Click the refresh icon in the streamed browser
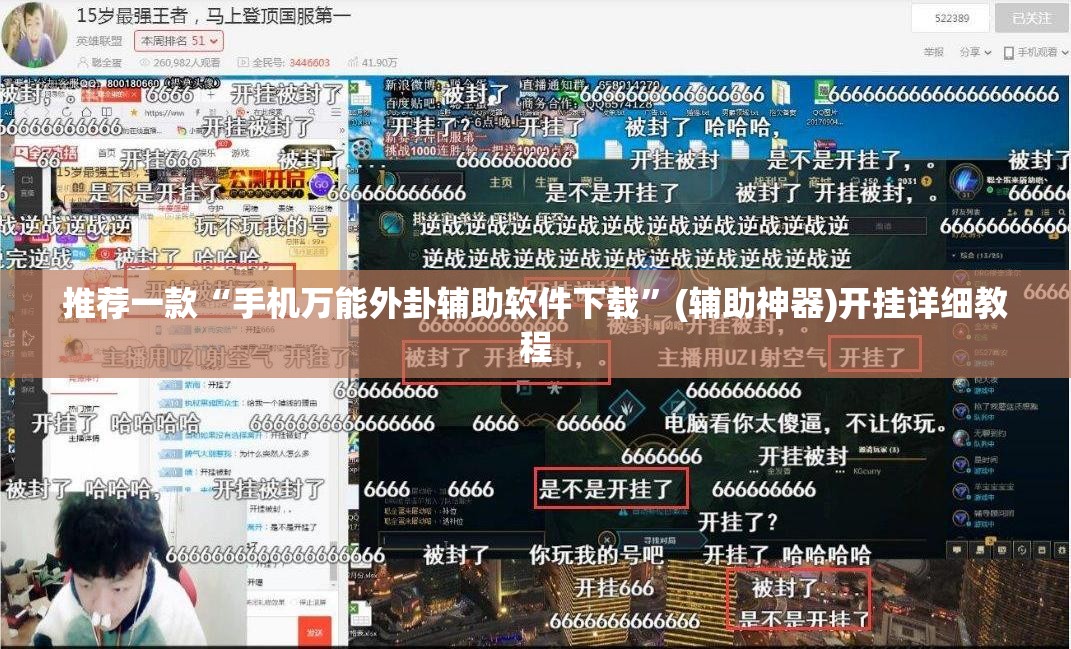 [66, 112]
